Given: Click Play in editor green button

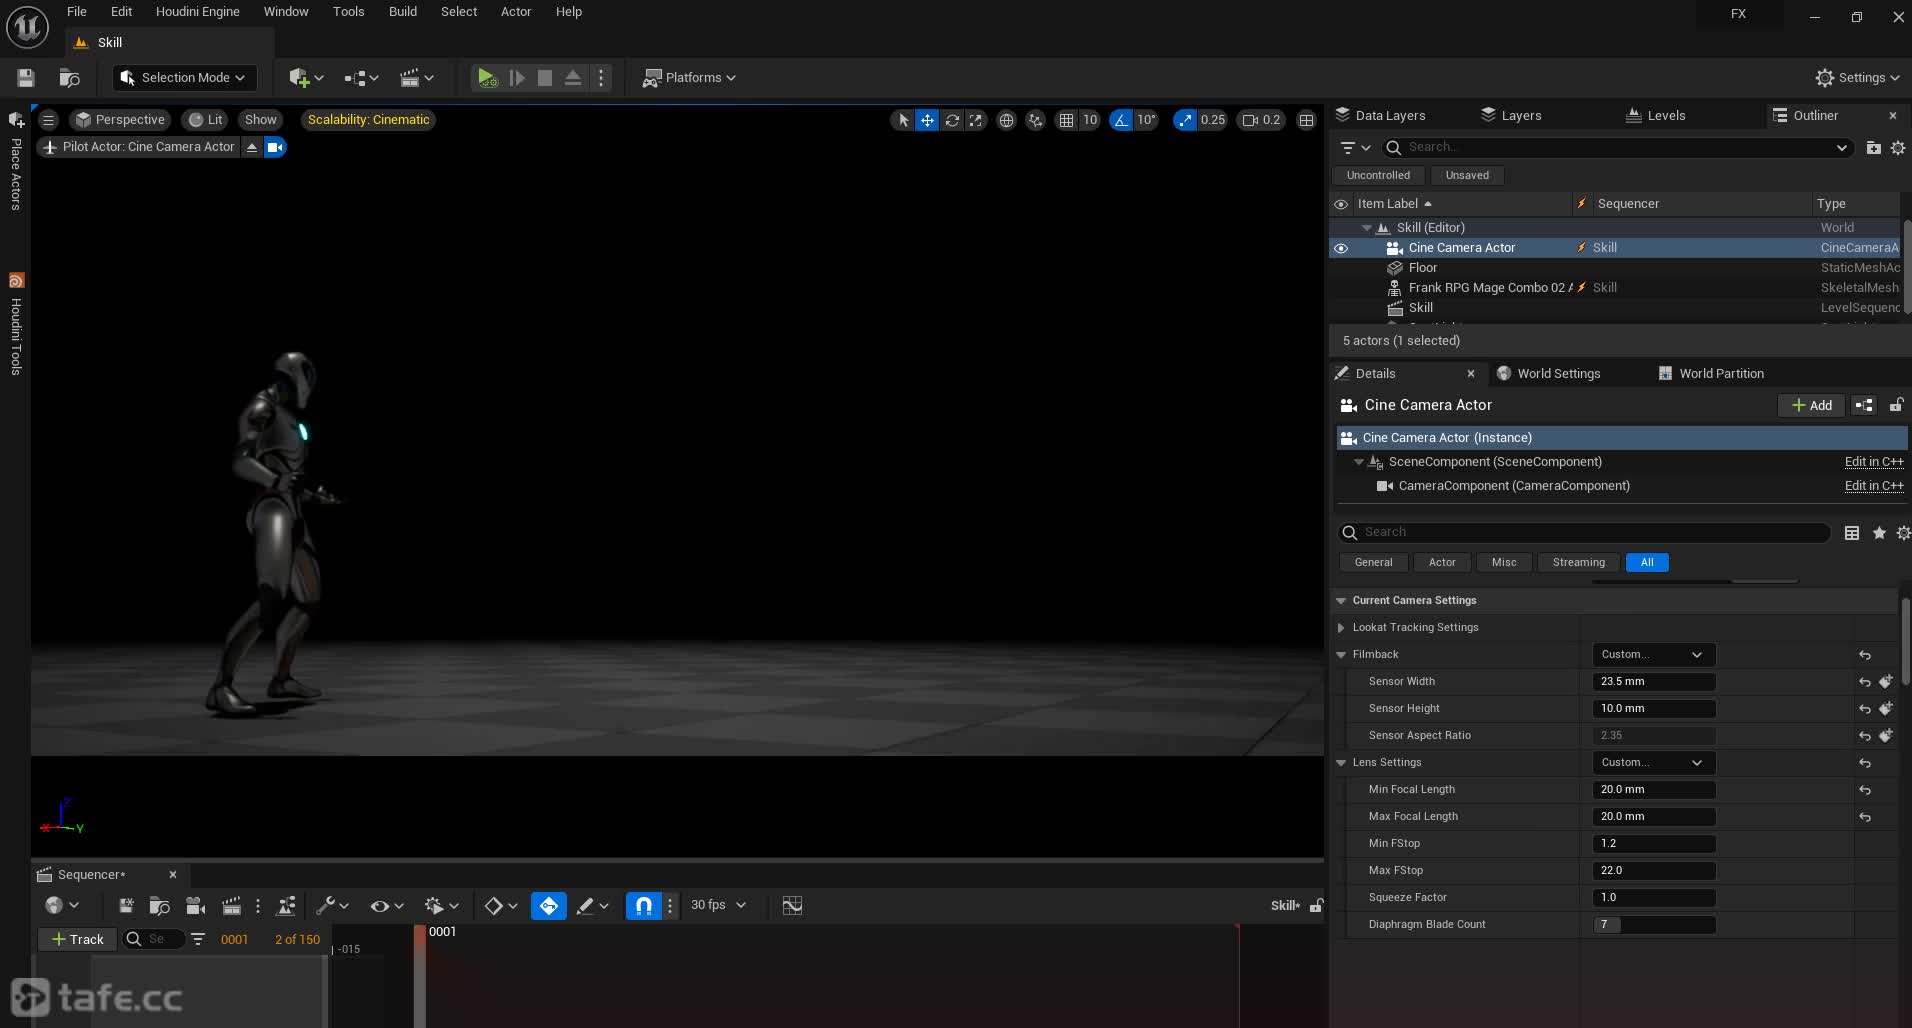Looking at the screenshot, I should point(487,78).
